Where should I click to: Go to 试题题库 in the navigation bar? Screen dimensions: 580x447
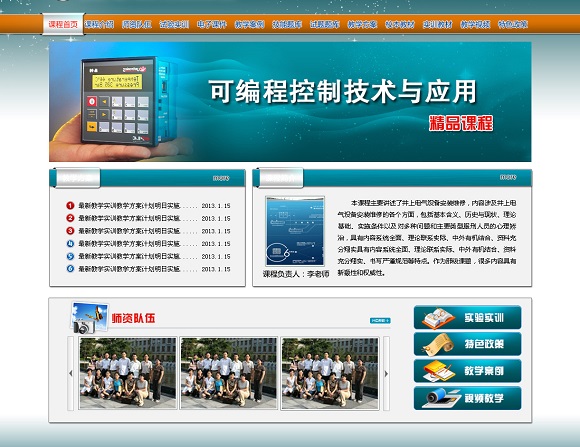pos(325,24)
